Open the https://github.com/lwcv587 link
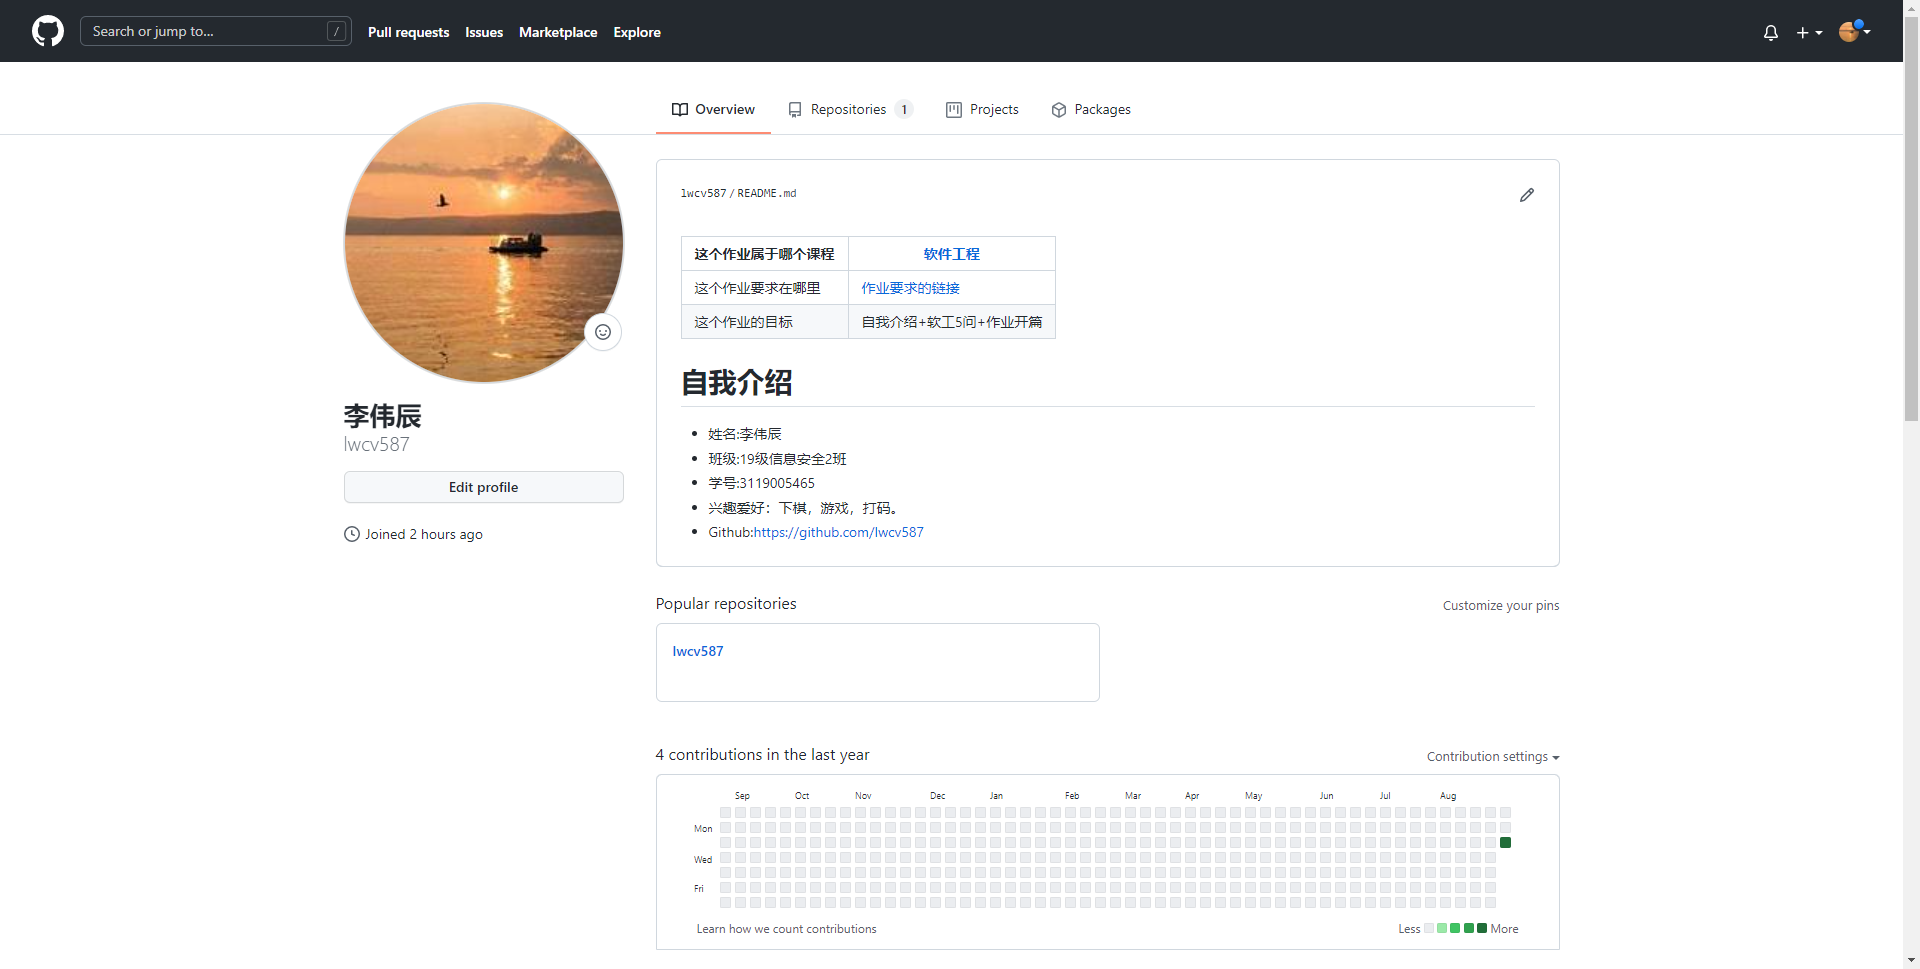 click(838, 532)
